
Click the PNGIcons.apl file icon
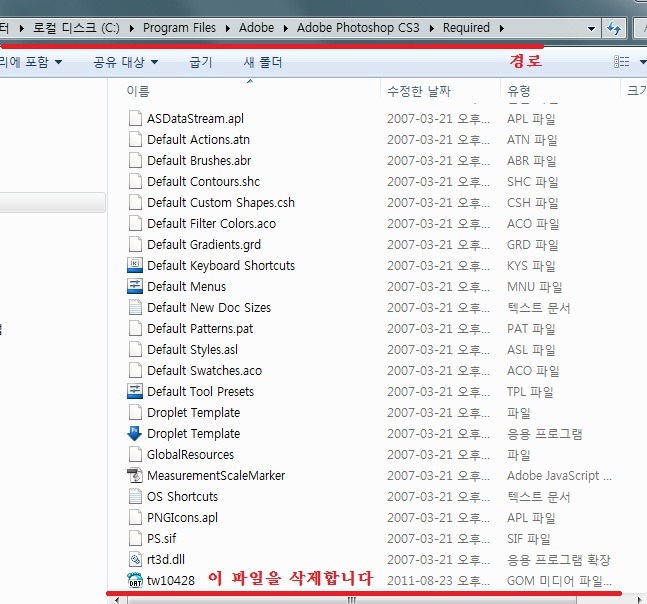pyautogui.click(x=135, y=517)
